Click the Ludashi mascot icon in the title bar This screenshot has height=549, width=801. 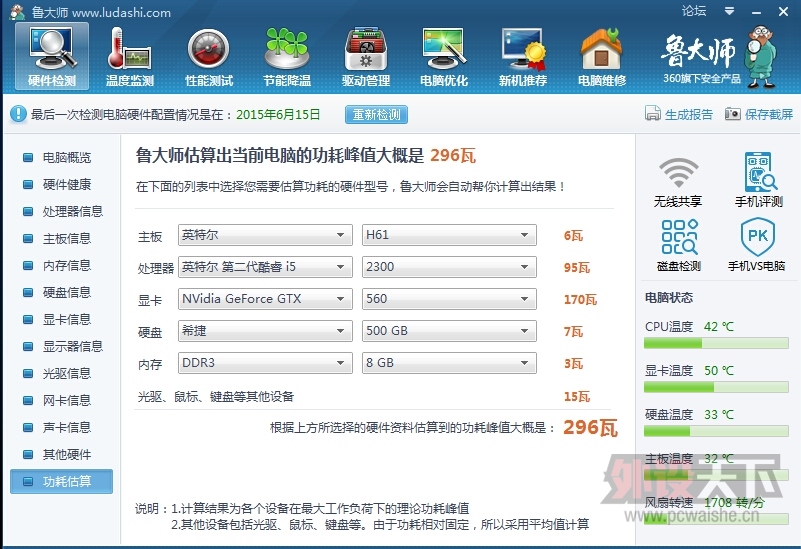tap(17, 11)
